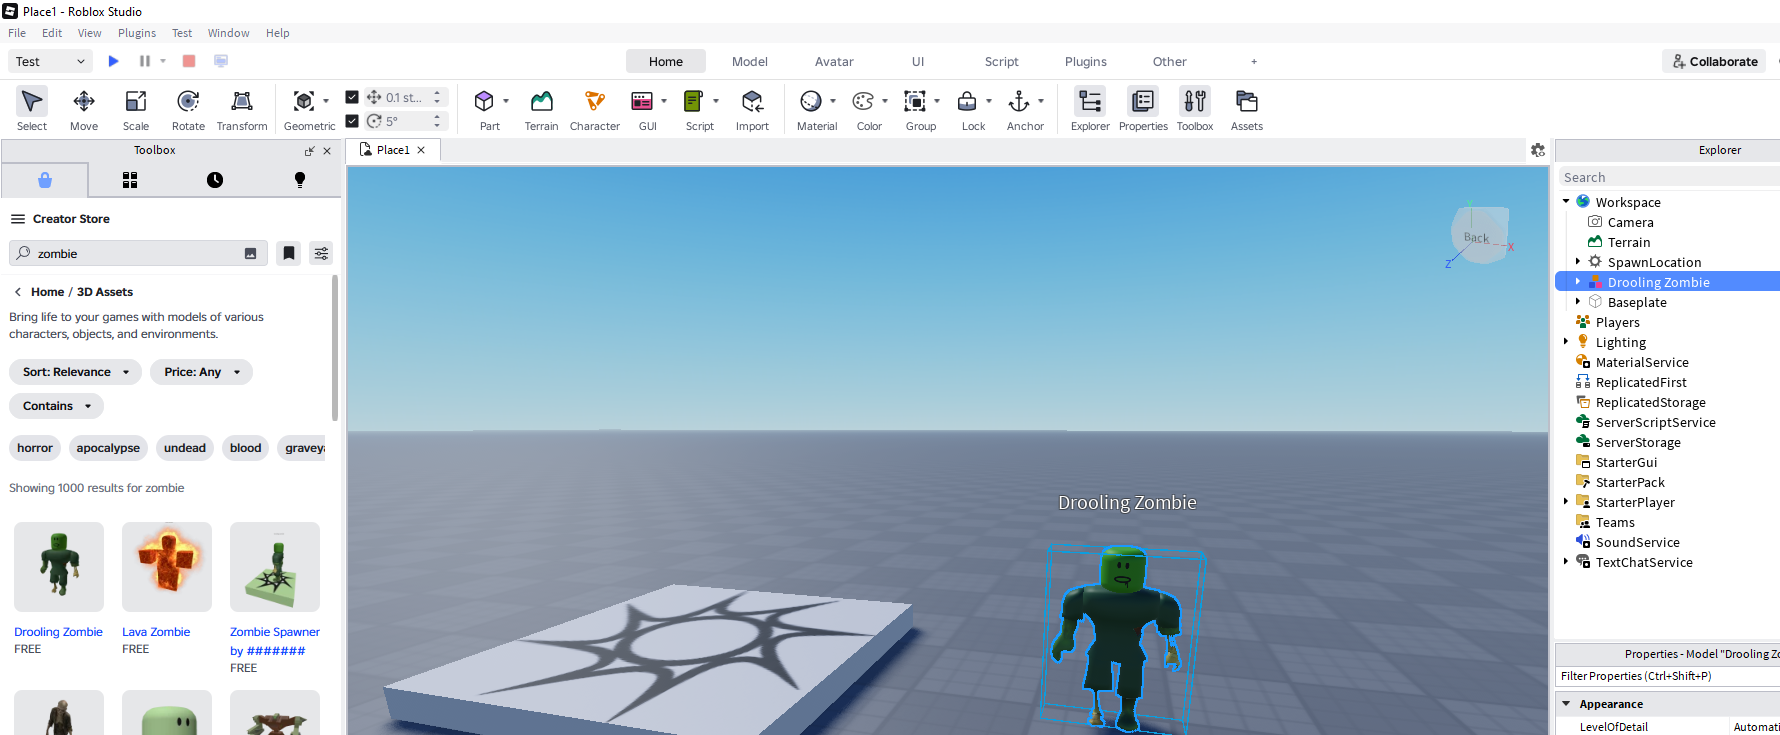Screen dimensions: 1780x735
Task: Choose the Scale tool
Action: 136,110
